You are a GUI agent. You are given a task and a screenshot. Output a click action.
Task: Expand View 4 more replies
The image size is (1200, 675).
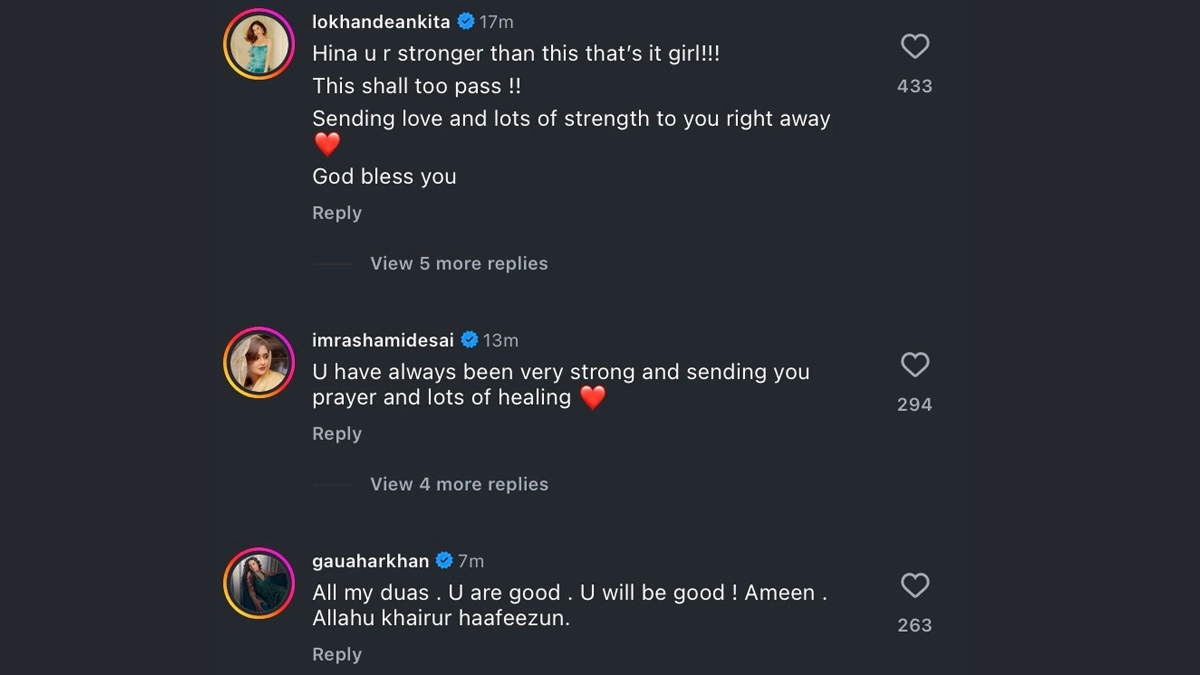click(459, 484)
